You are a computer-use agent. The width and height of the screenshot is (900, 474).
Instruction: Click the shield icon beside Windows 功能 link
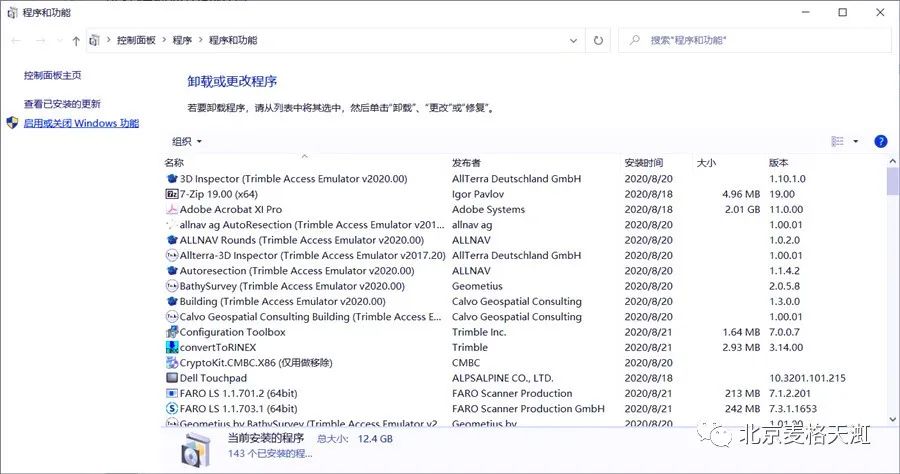point(13,123)
